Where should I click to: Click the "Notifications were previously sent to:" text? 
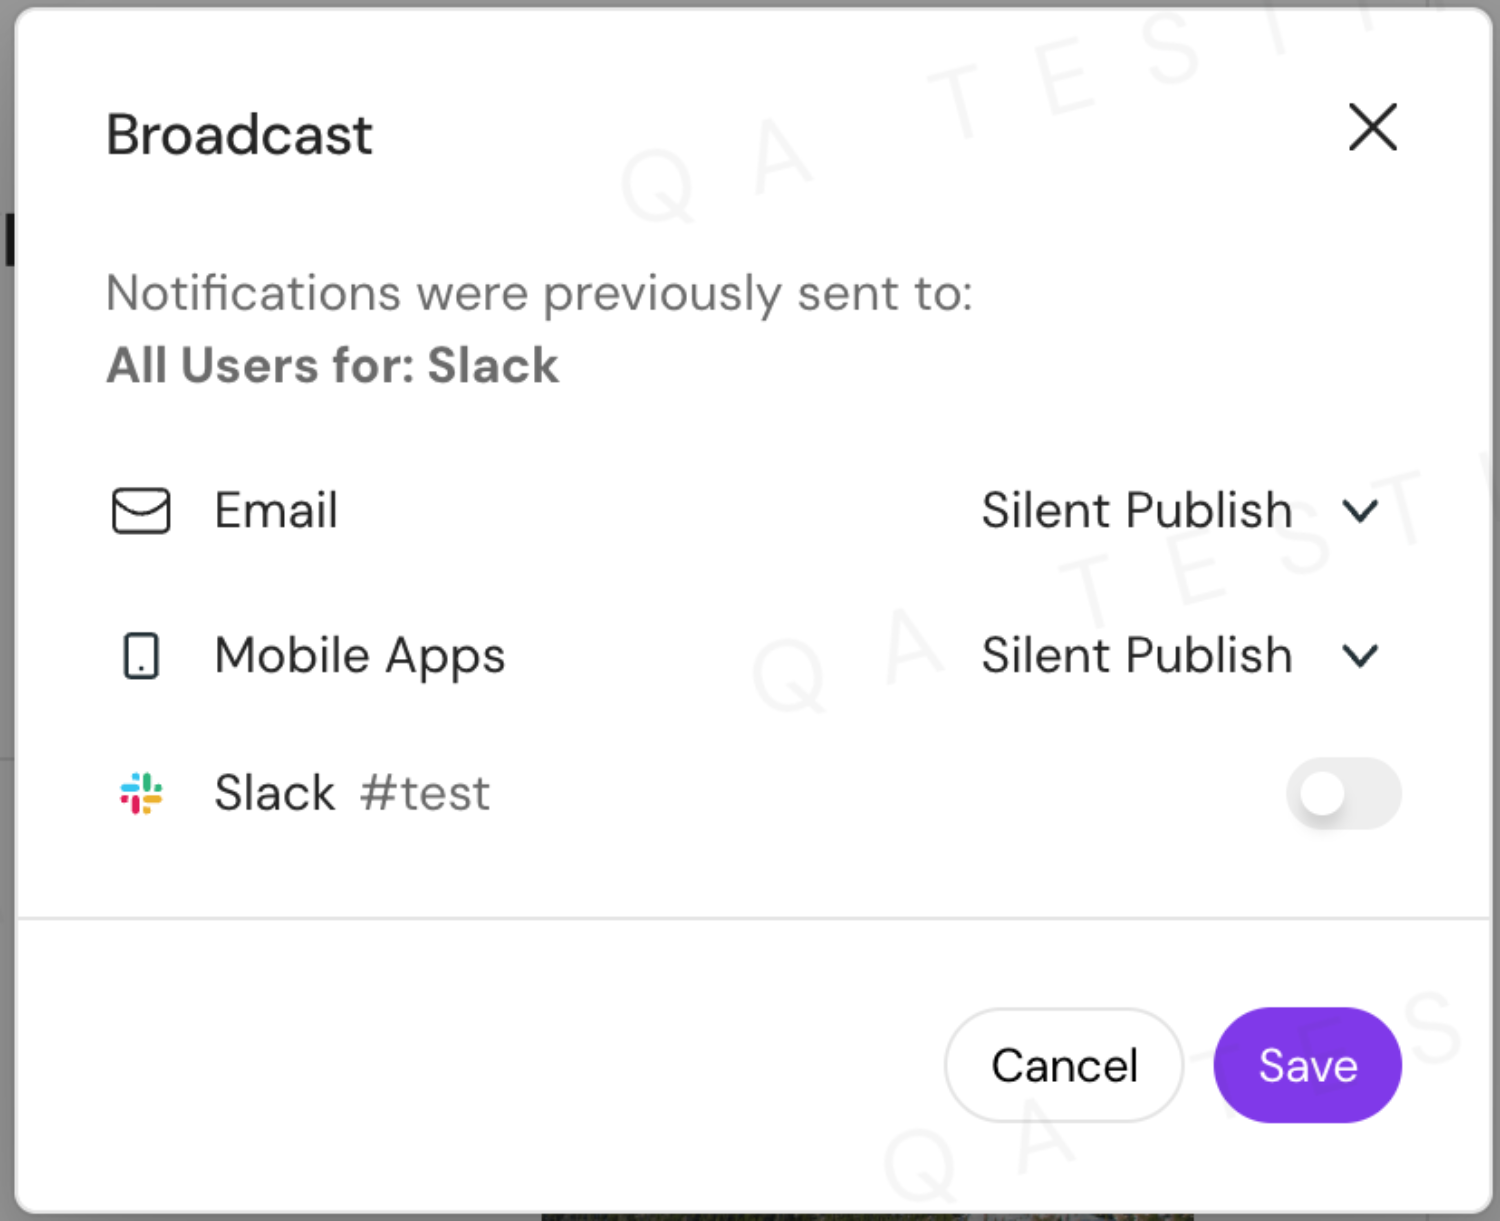click(x=539, y=294)
